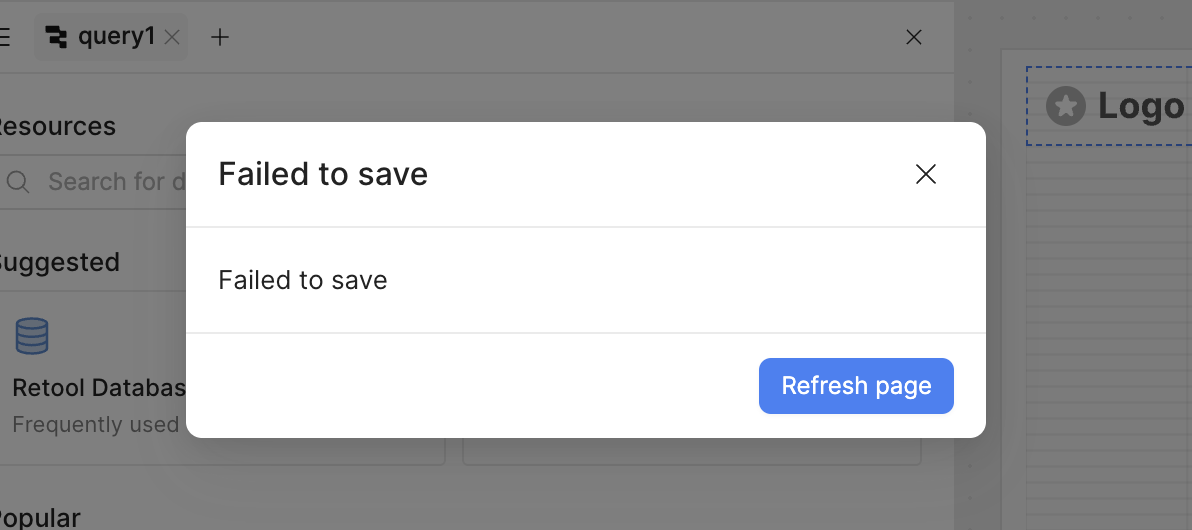Close the Failed to save dialog
The image size is (1192, 530).
(926, 175)
